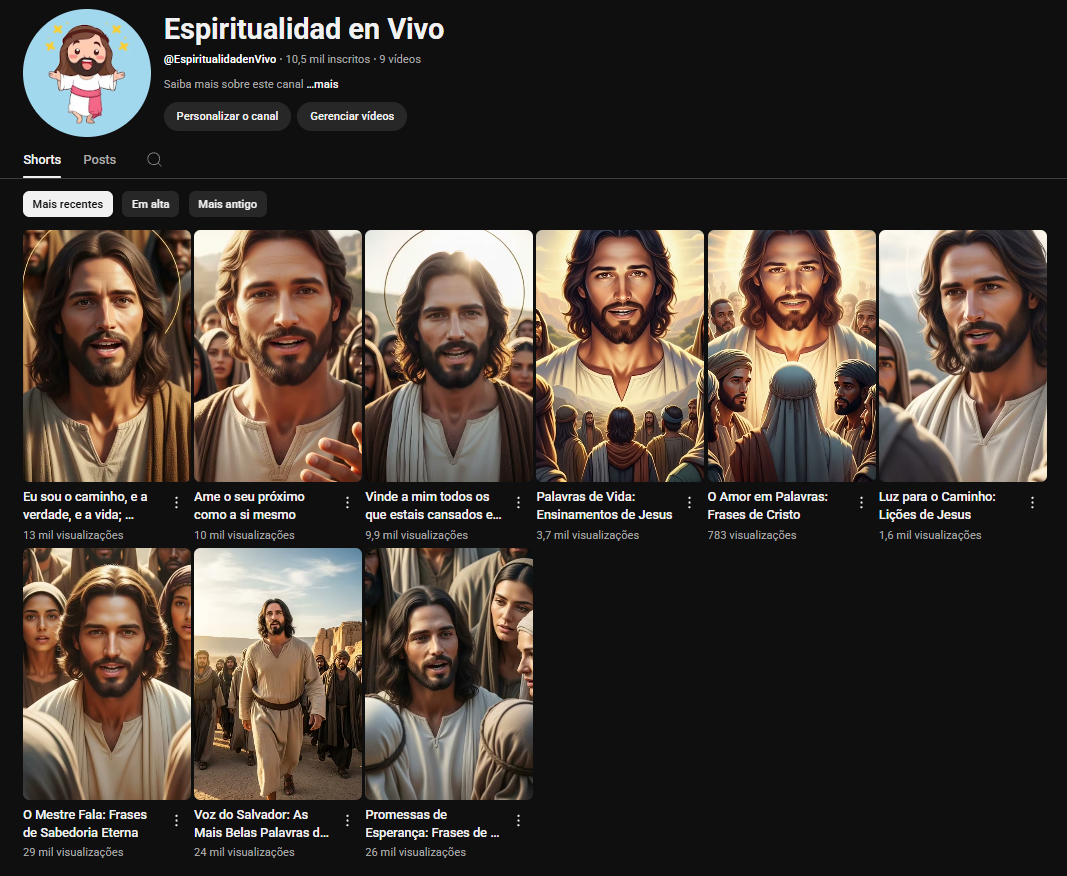The image size is (1067, 876).
Task: Click the '@EspiritualidadenVivo' channel handle
Action: pos(220,59)
